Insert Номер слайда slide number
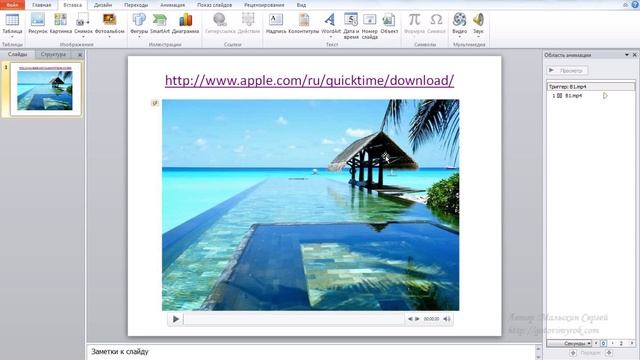 point(370,20)
